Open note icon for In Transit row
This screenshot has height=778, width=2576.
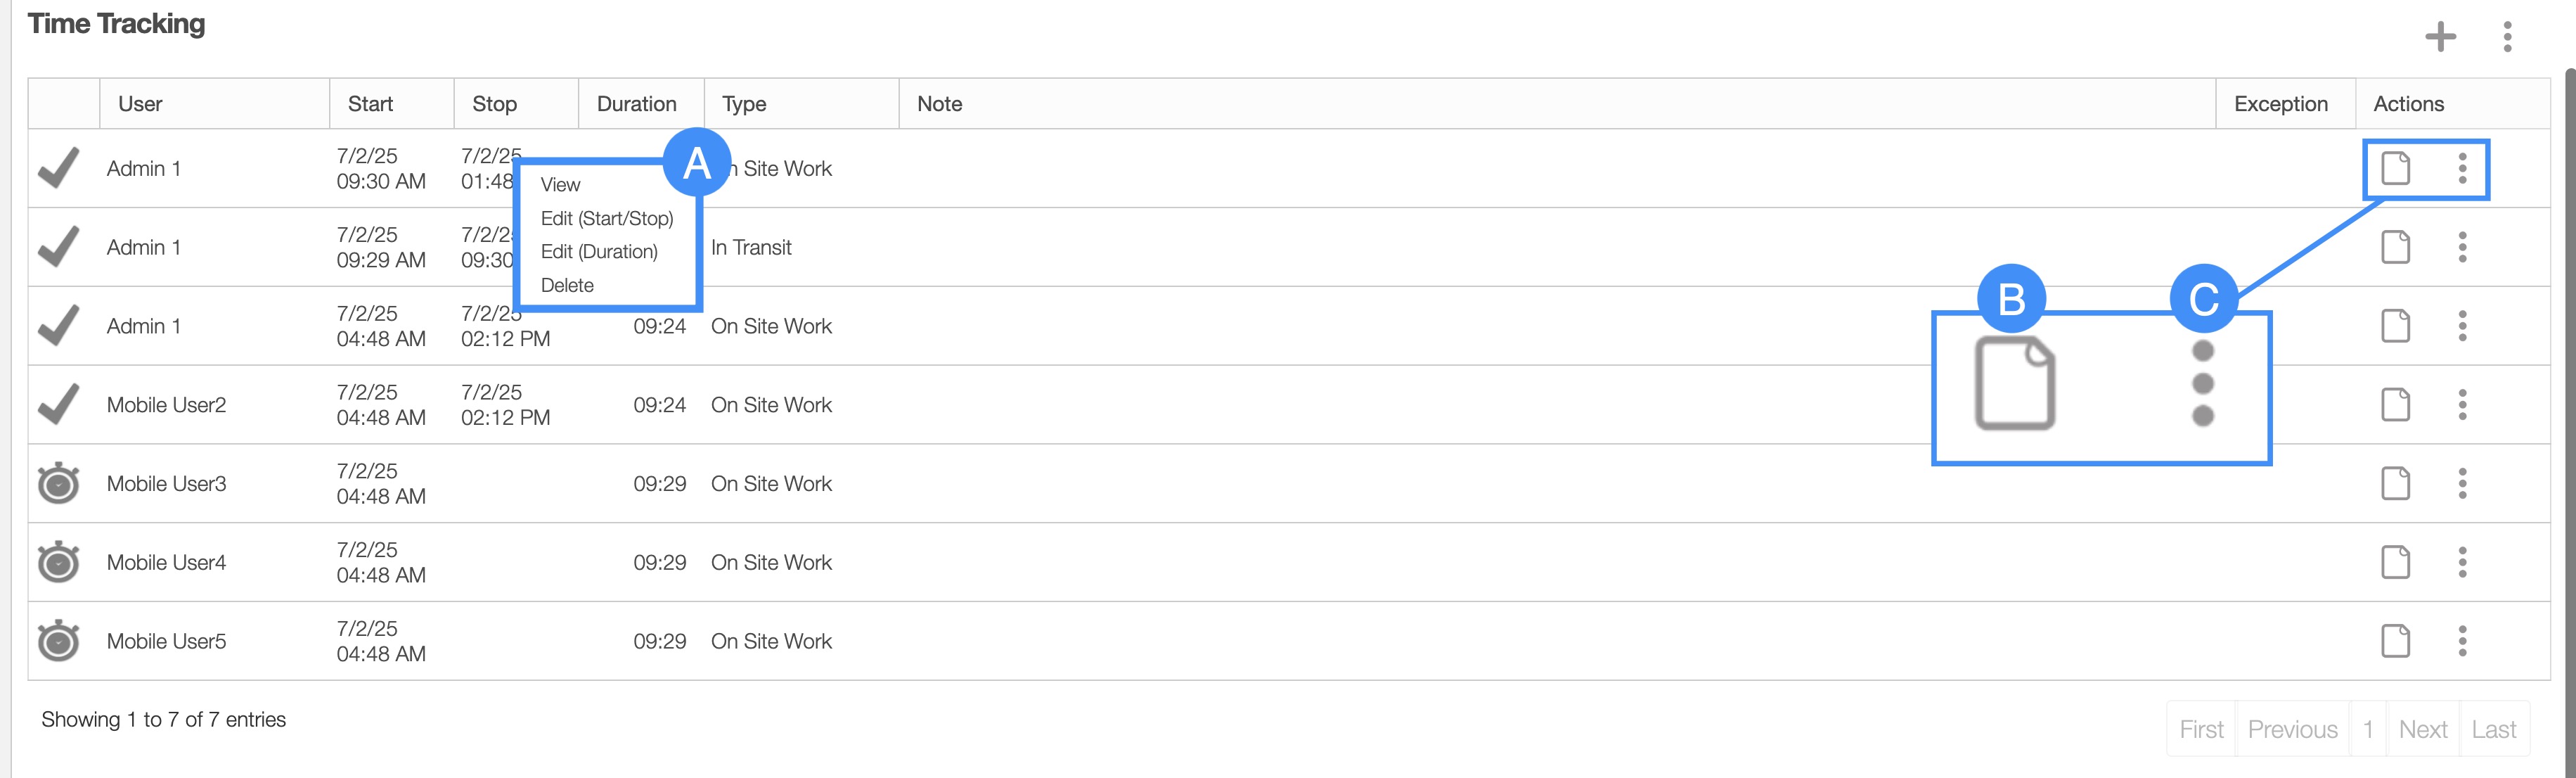(x=2395, y=247)
